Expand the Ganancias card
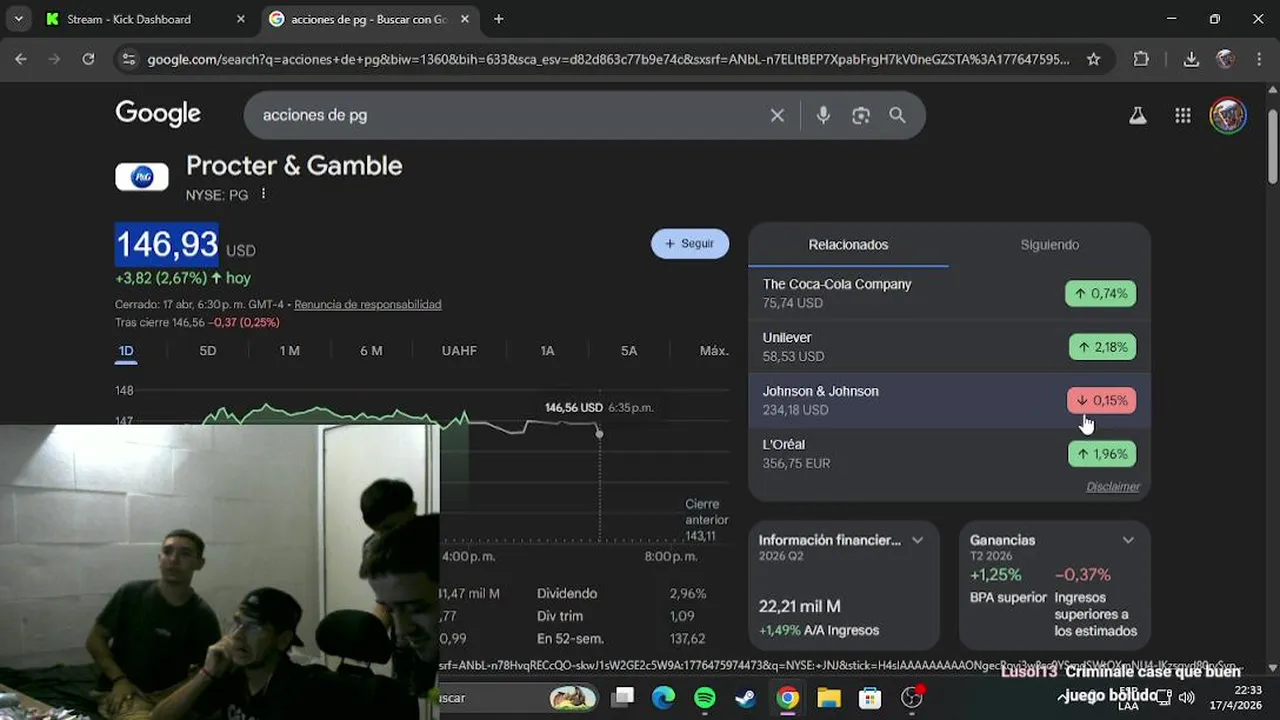The image size is (1280, 720). pos(1128,540)
